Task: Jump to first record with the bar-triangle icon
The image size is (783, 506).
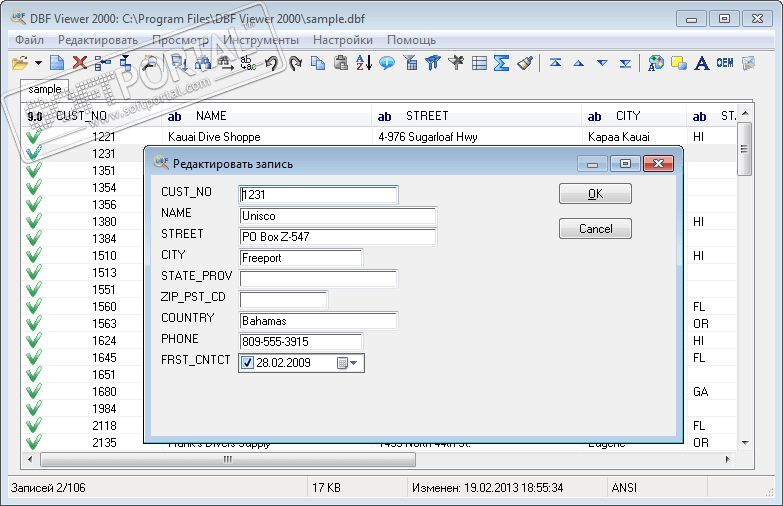Action: click(x=555, y=62)
